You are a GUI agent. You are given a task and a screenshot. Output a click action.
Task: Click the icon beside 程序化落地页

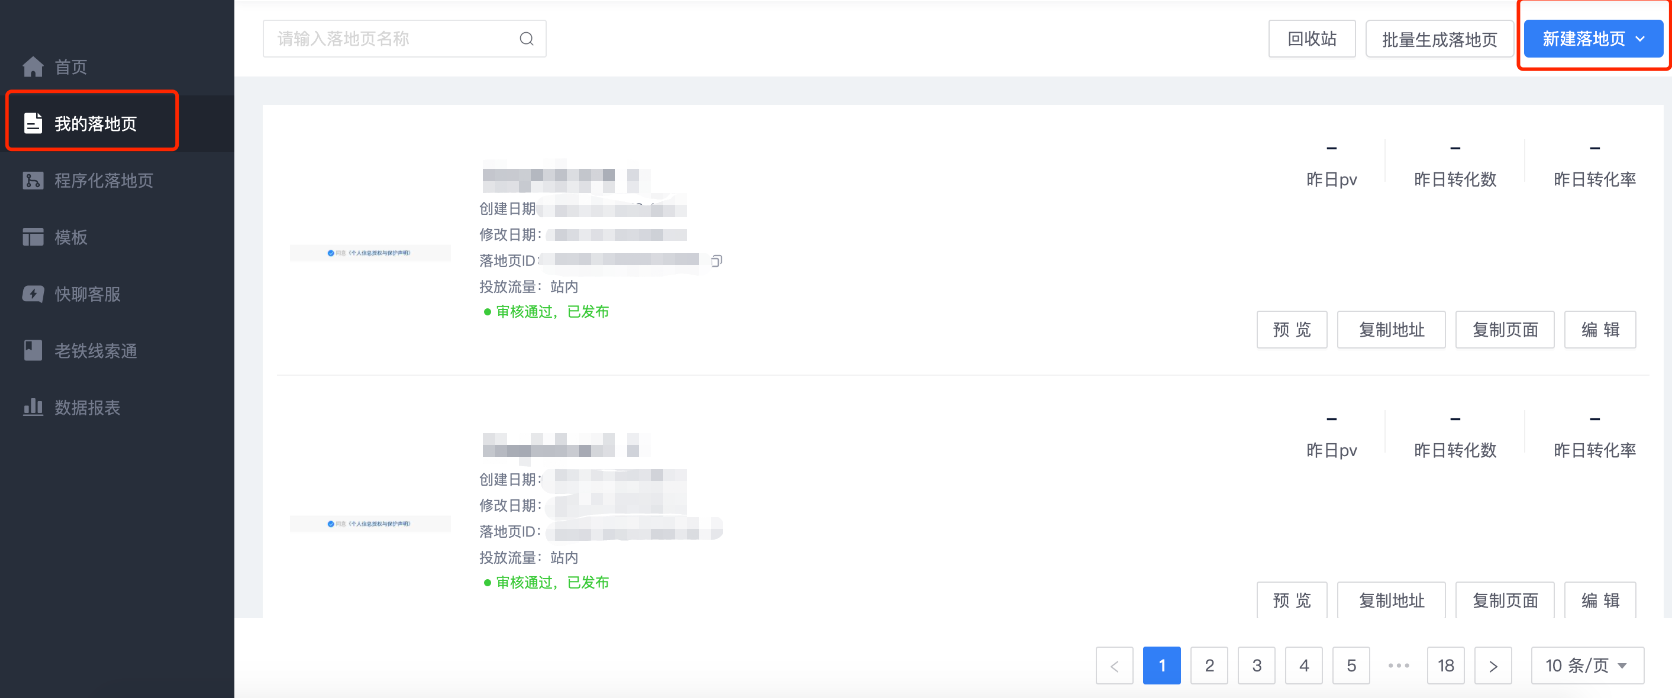pos(33,180)
